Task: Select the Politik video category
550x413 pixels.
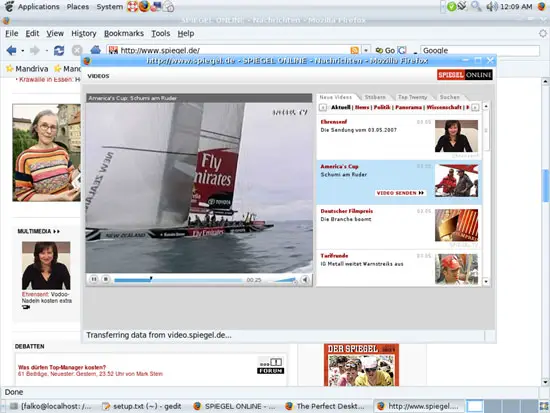Action: point(382,107)
